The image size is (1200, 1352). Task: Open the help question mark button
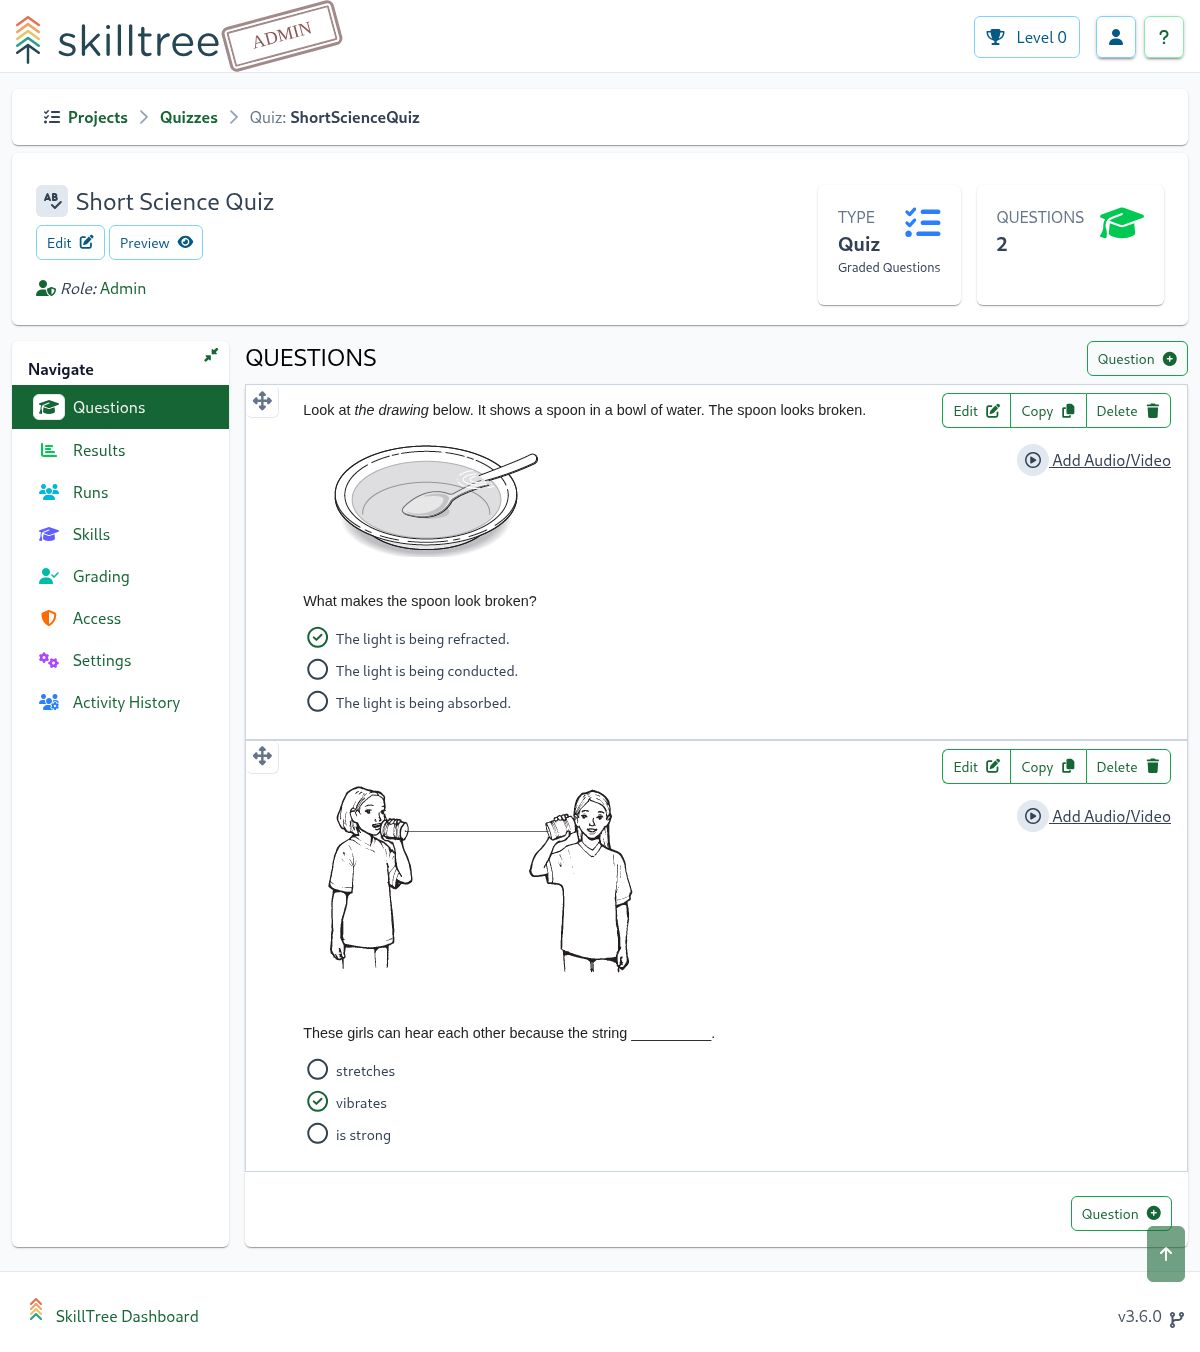coord(1164,37)
